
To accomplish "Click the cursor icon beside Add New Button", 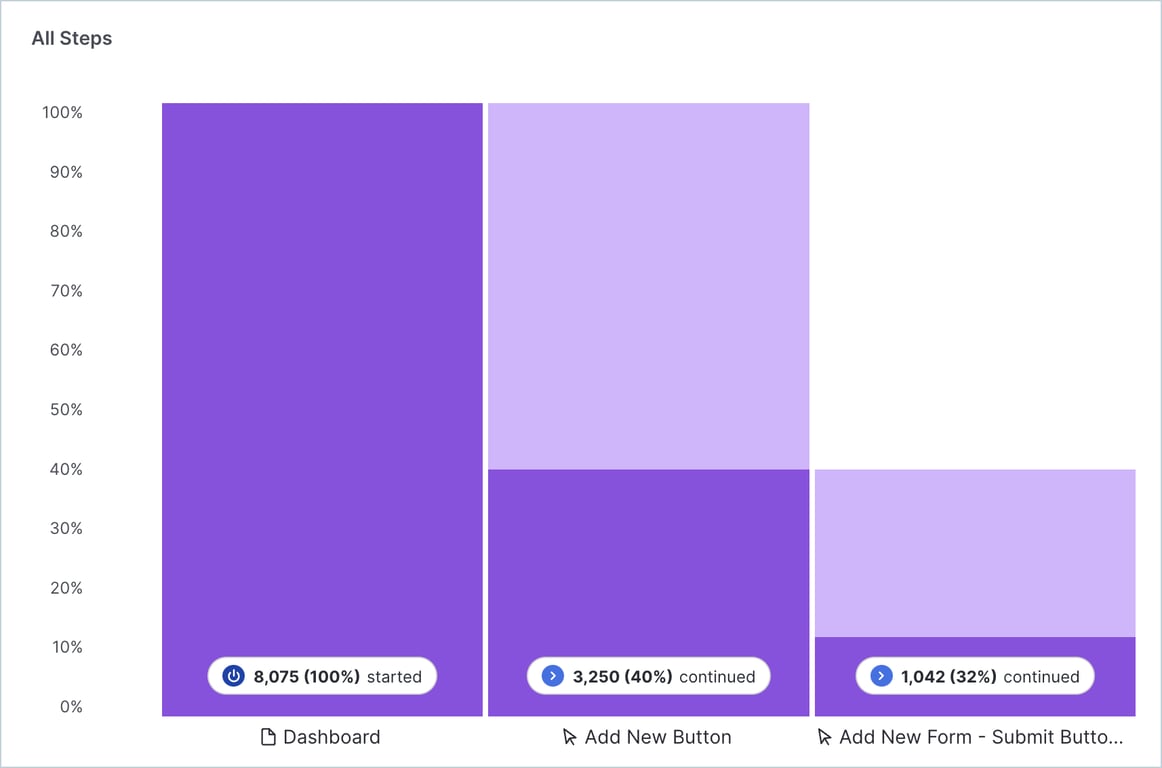I will click(570, 738).
